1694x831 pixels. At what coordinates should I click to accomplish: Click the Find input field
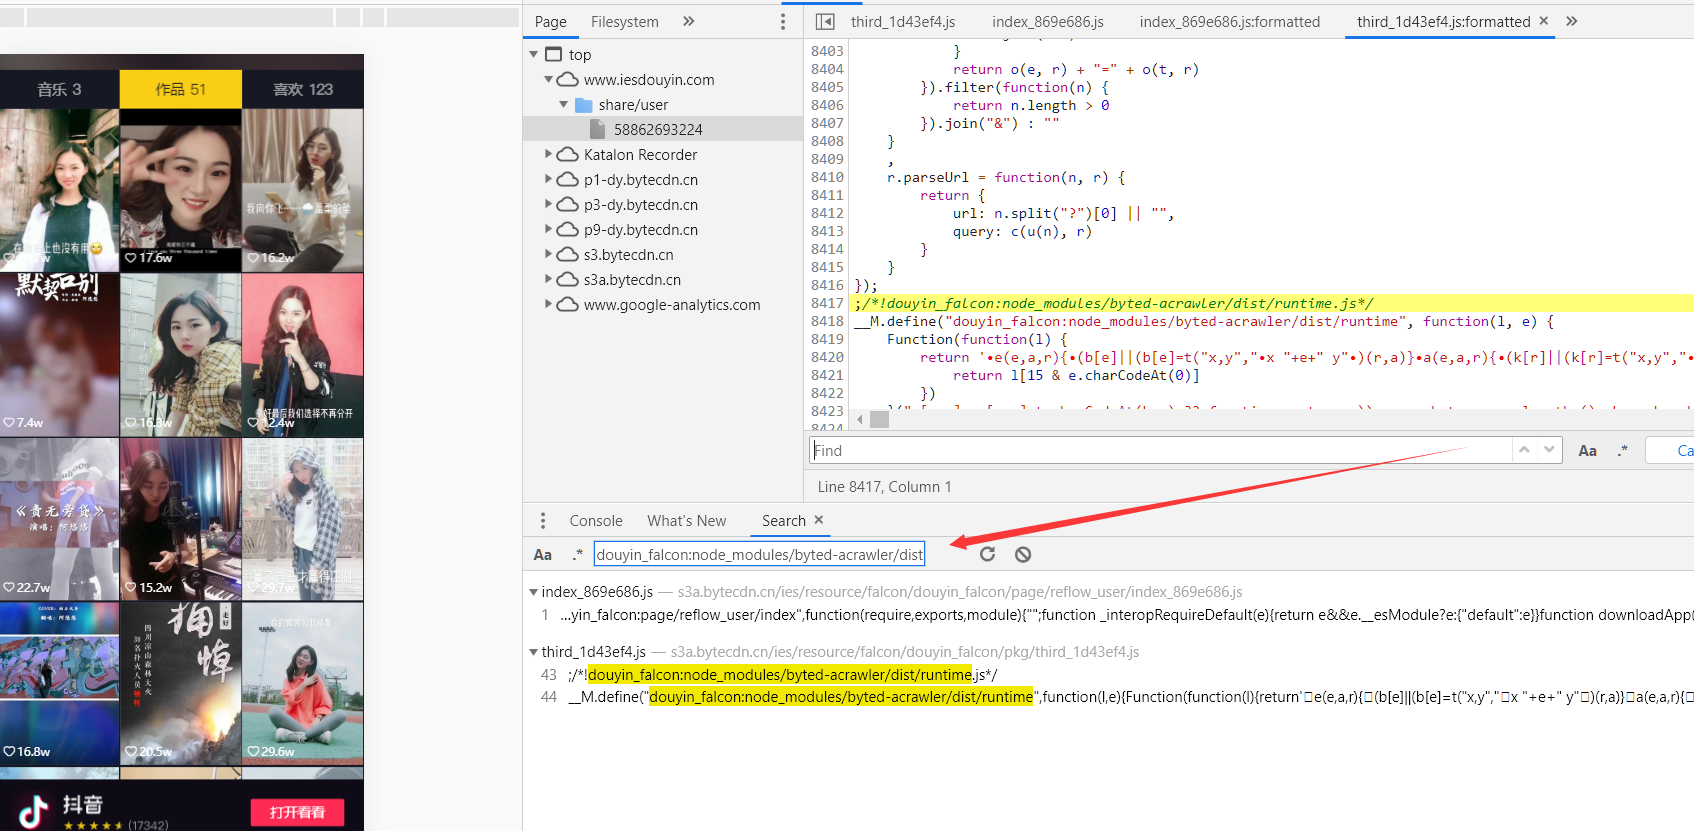pos(1160,450)
